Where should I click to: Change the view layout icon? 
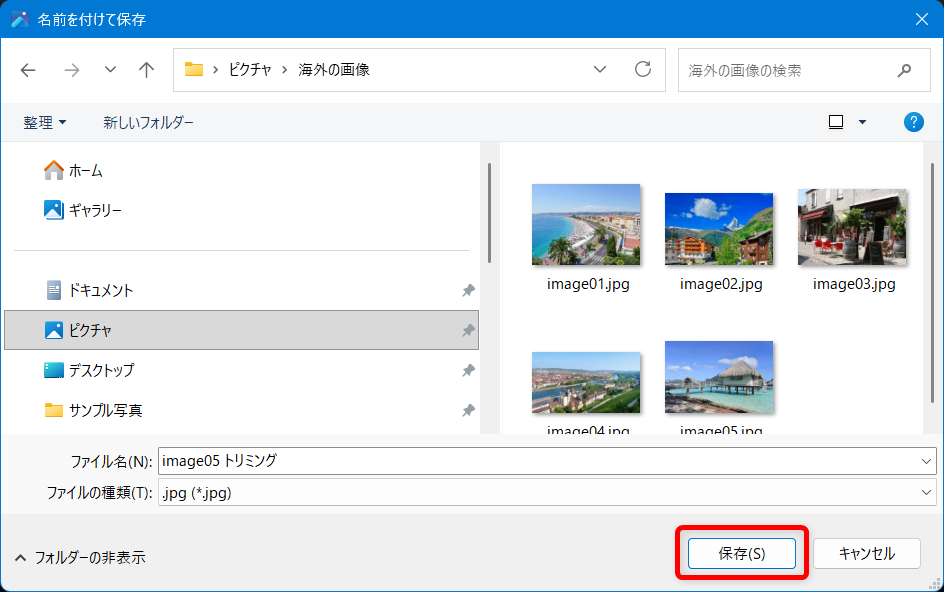pos(836,122)
